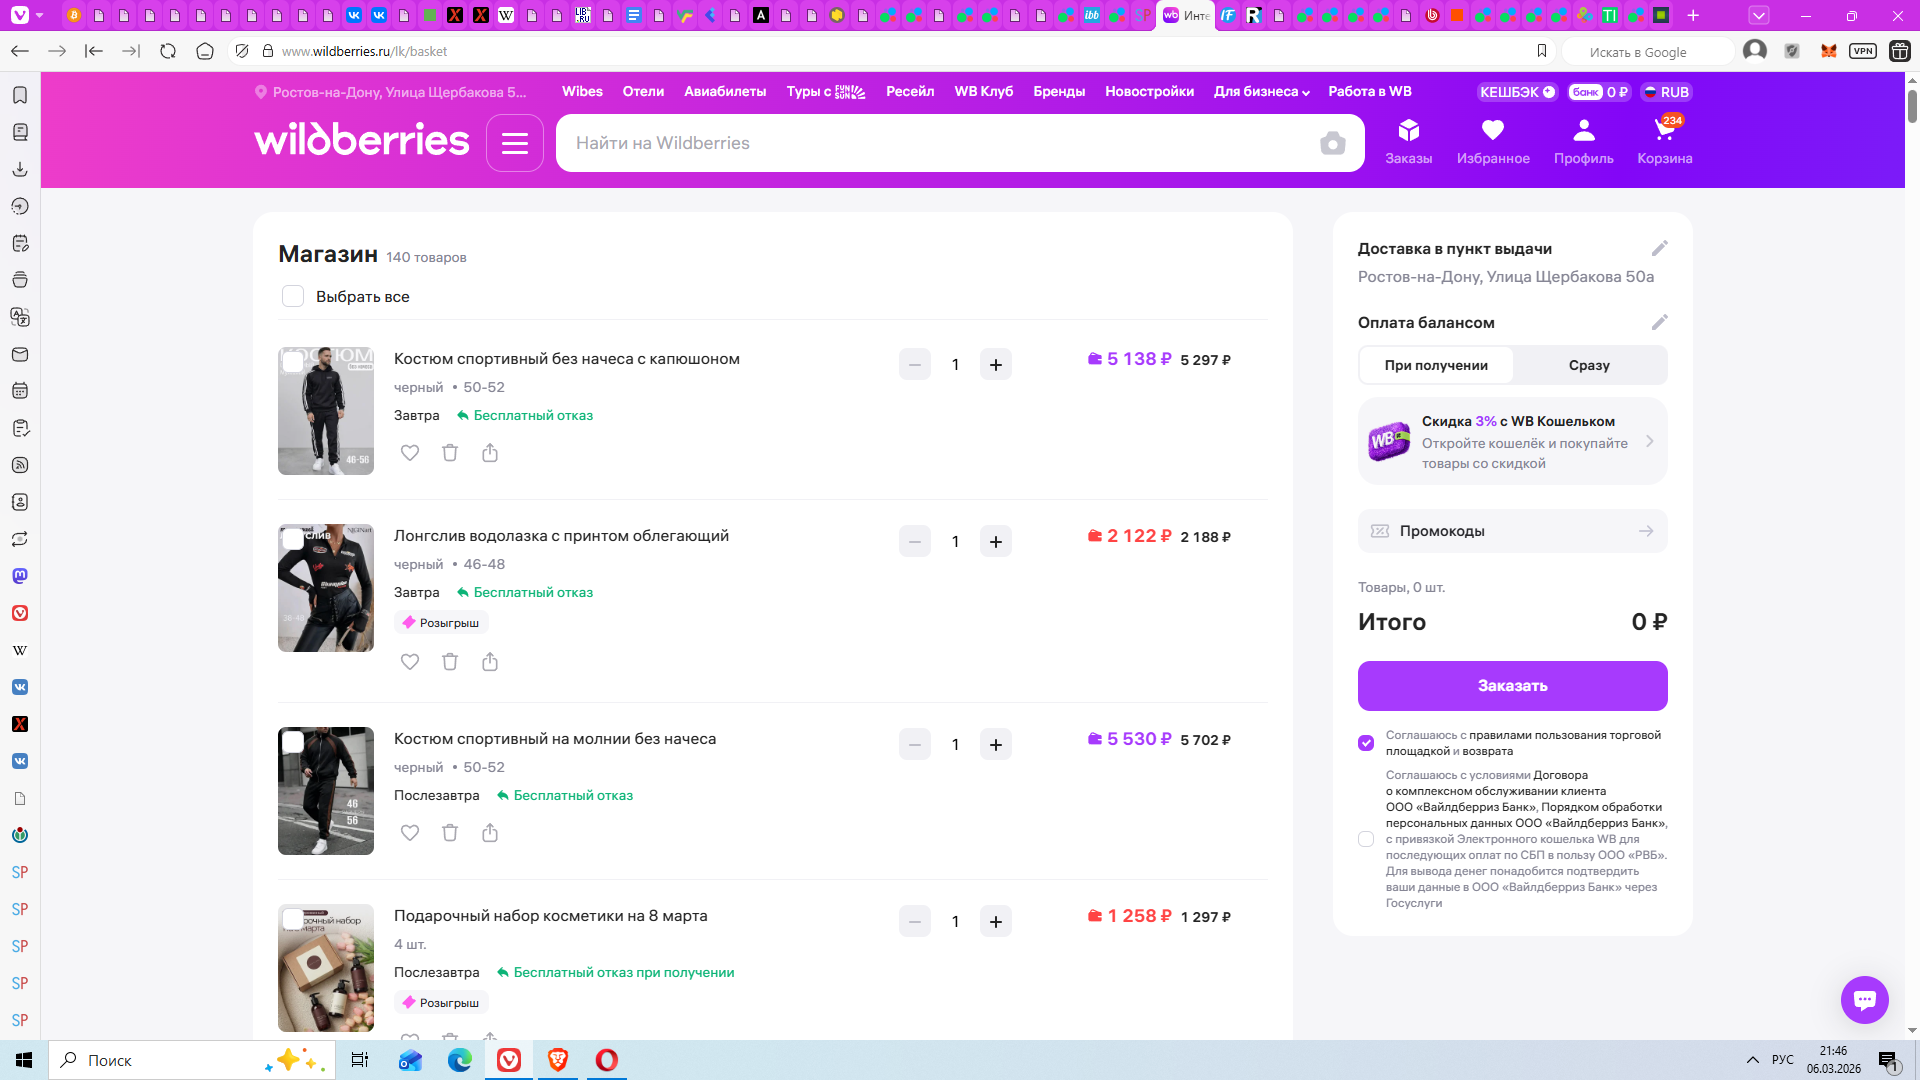Add Костюм спортивный с капюшоном to favorites

[410, 453]
